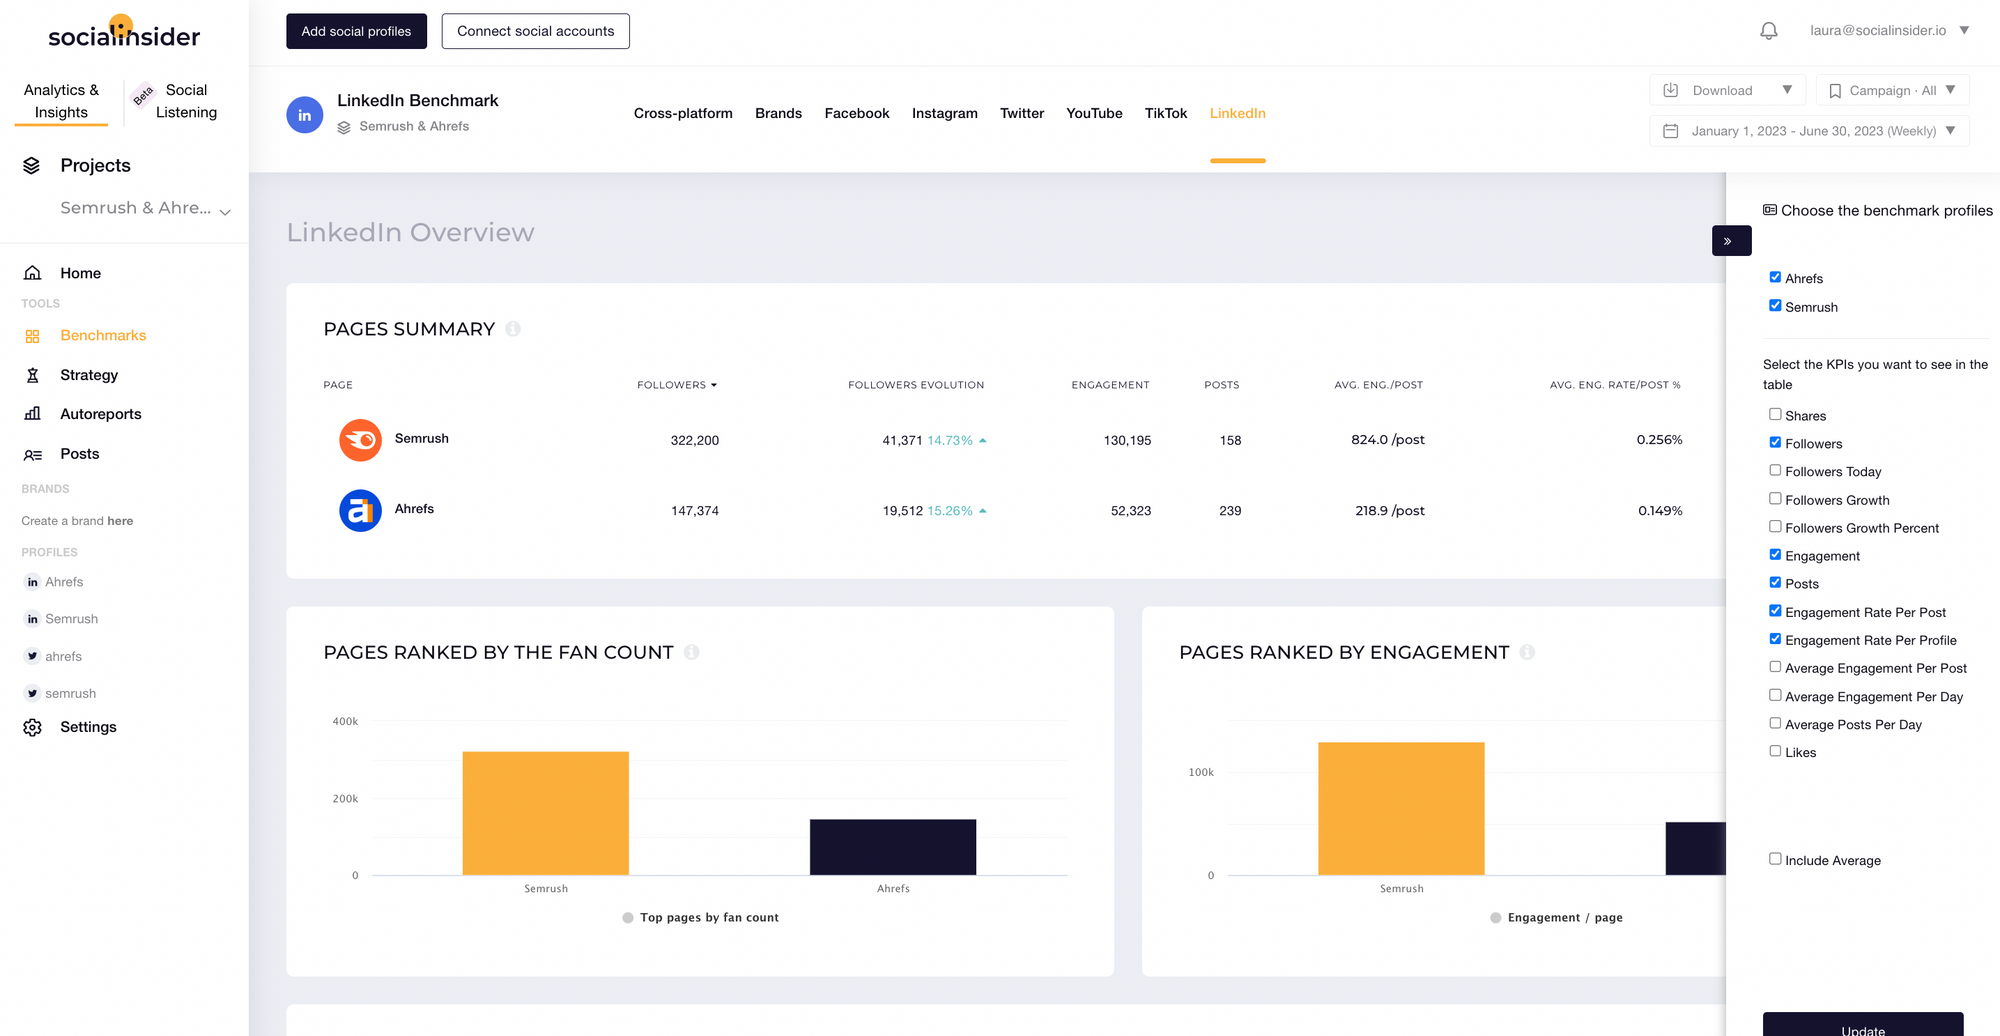Expand the Semrush & Ahre... project selector
Screen dimensions: 2000x1036
click(x=145, y=208)
